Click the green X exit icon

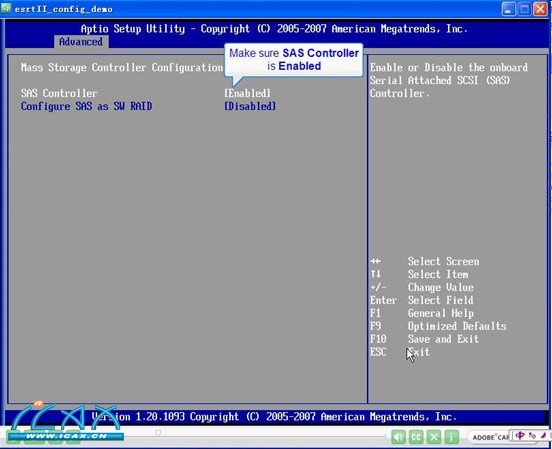(434, 437)
